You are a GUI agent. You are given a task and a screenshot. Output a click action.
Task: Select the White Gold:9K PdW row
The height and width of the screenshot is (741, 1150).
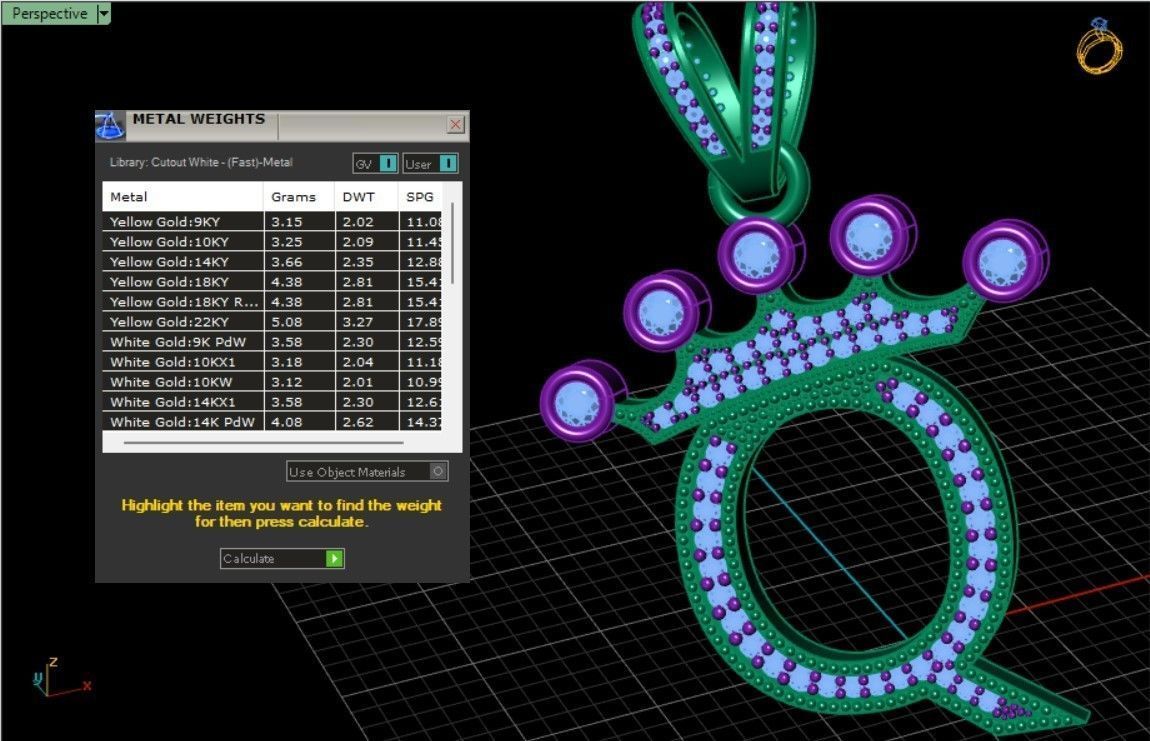click(272, 342)
